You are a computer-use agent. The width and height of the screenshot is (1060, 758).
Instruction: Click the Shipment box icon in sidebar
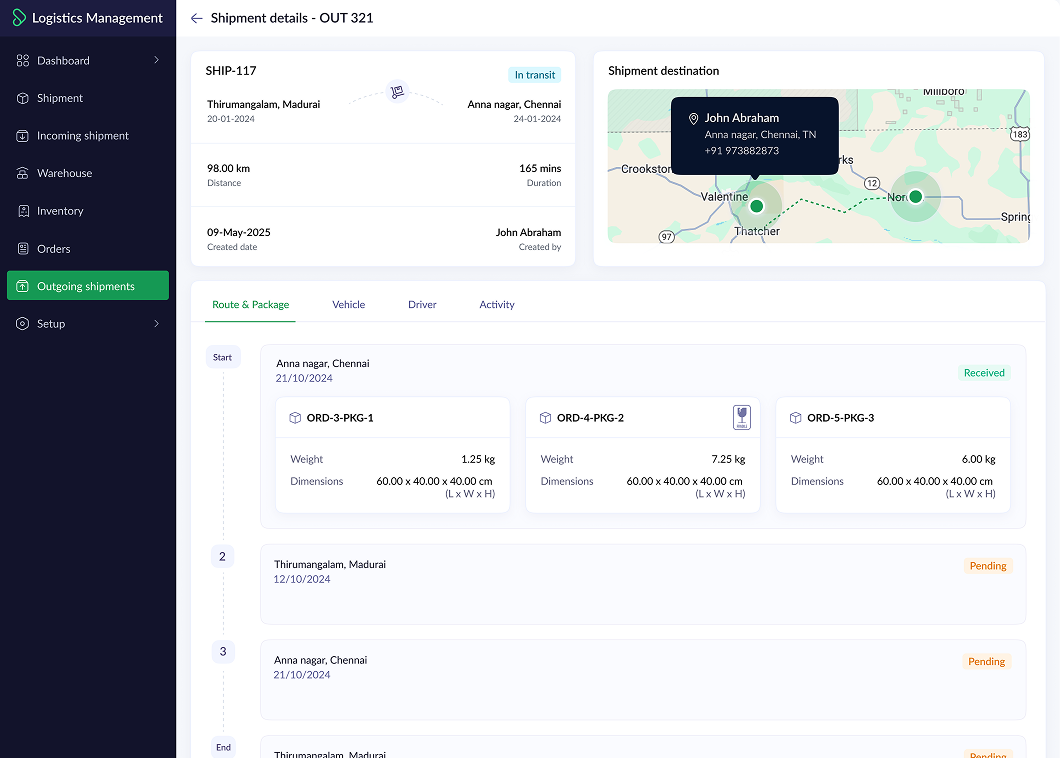point(23,98)
